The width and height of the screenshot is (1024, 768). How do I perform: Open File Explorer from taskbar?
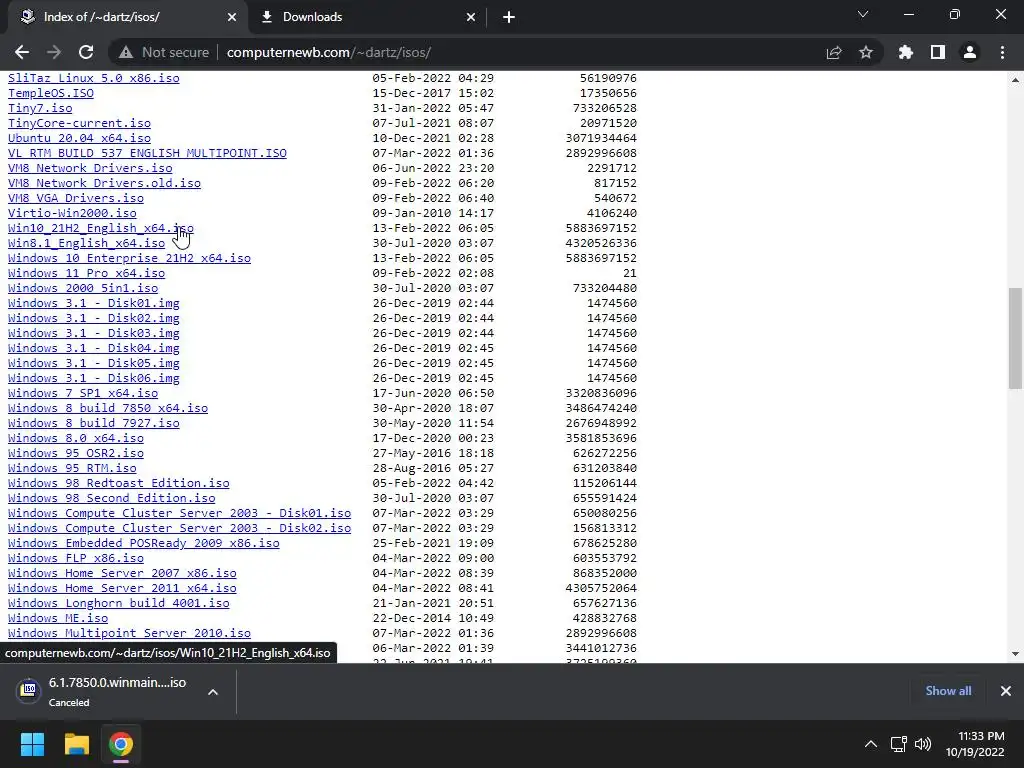76,744
